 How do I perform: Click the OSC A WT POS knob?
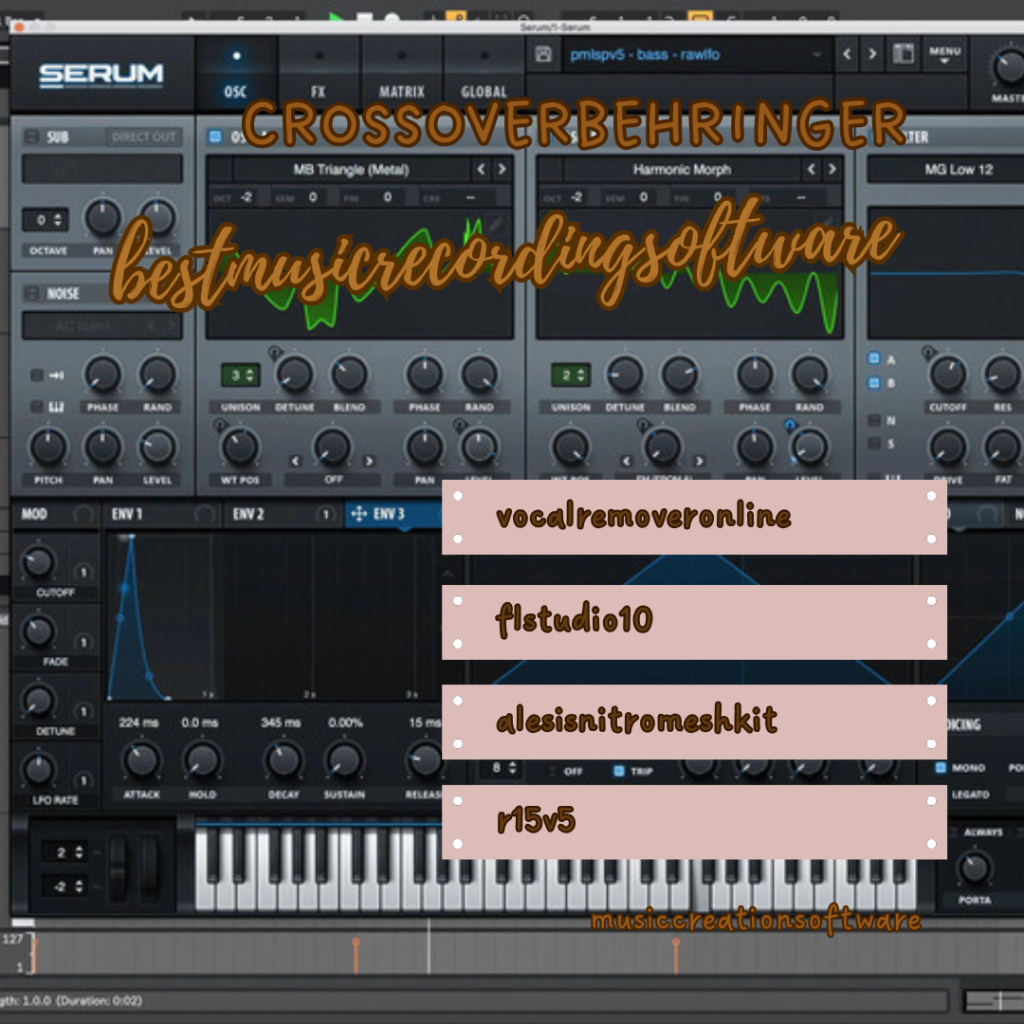tap(240, 447)
